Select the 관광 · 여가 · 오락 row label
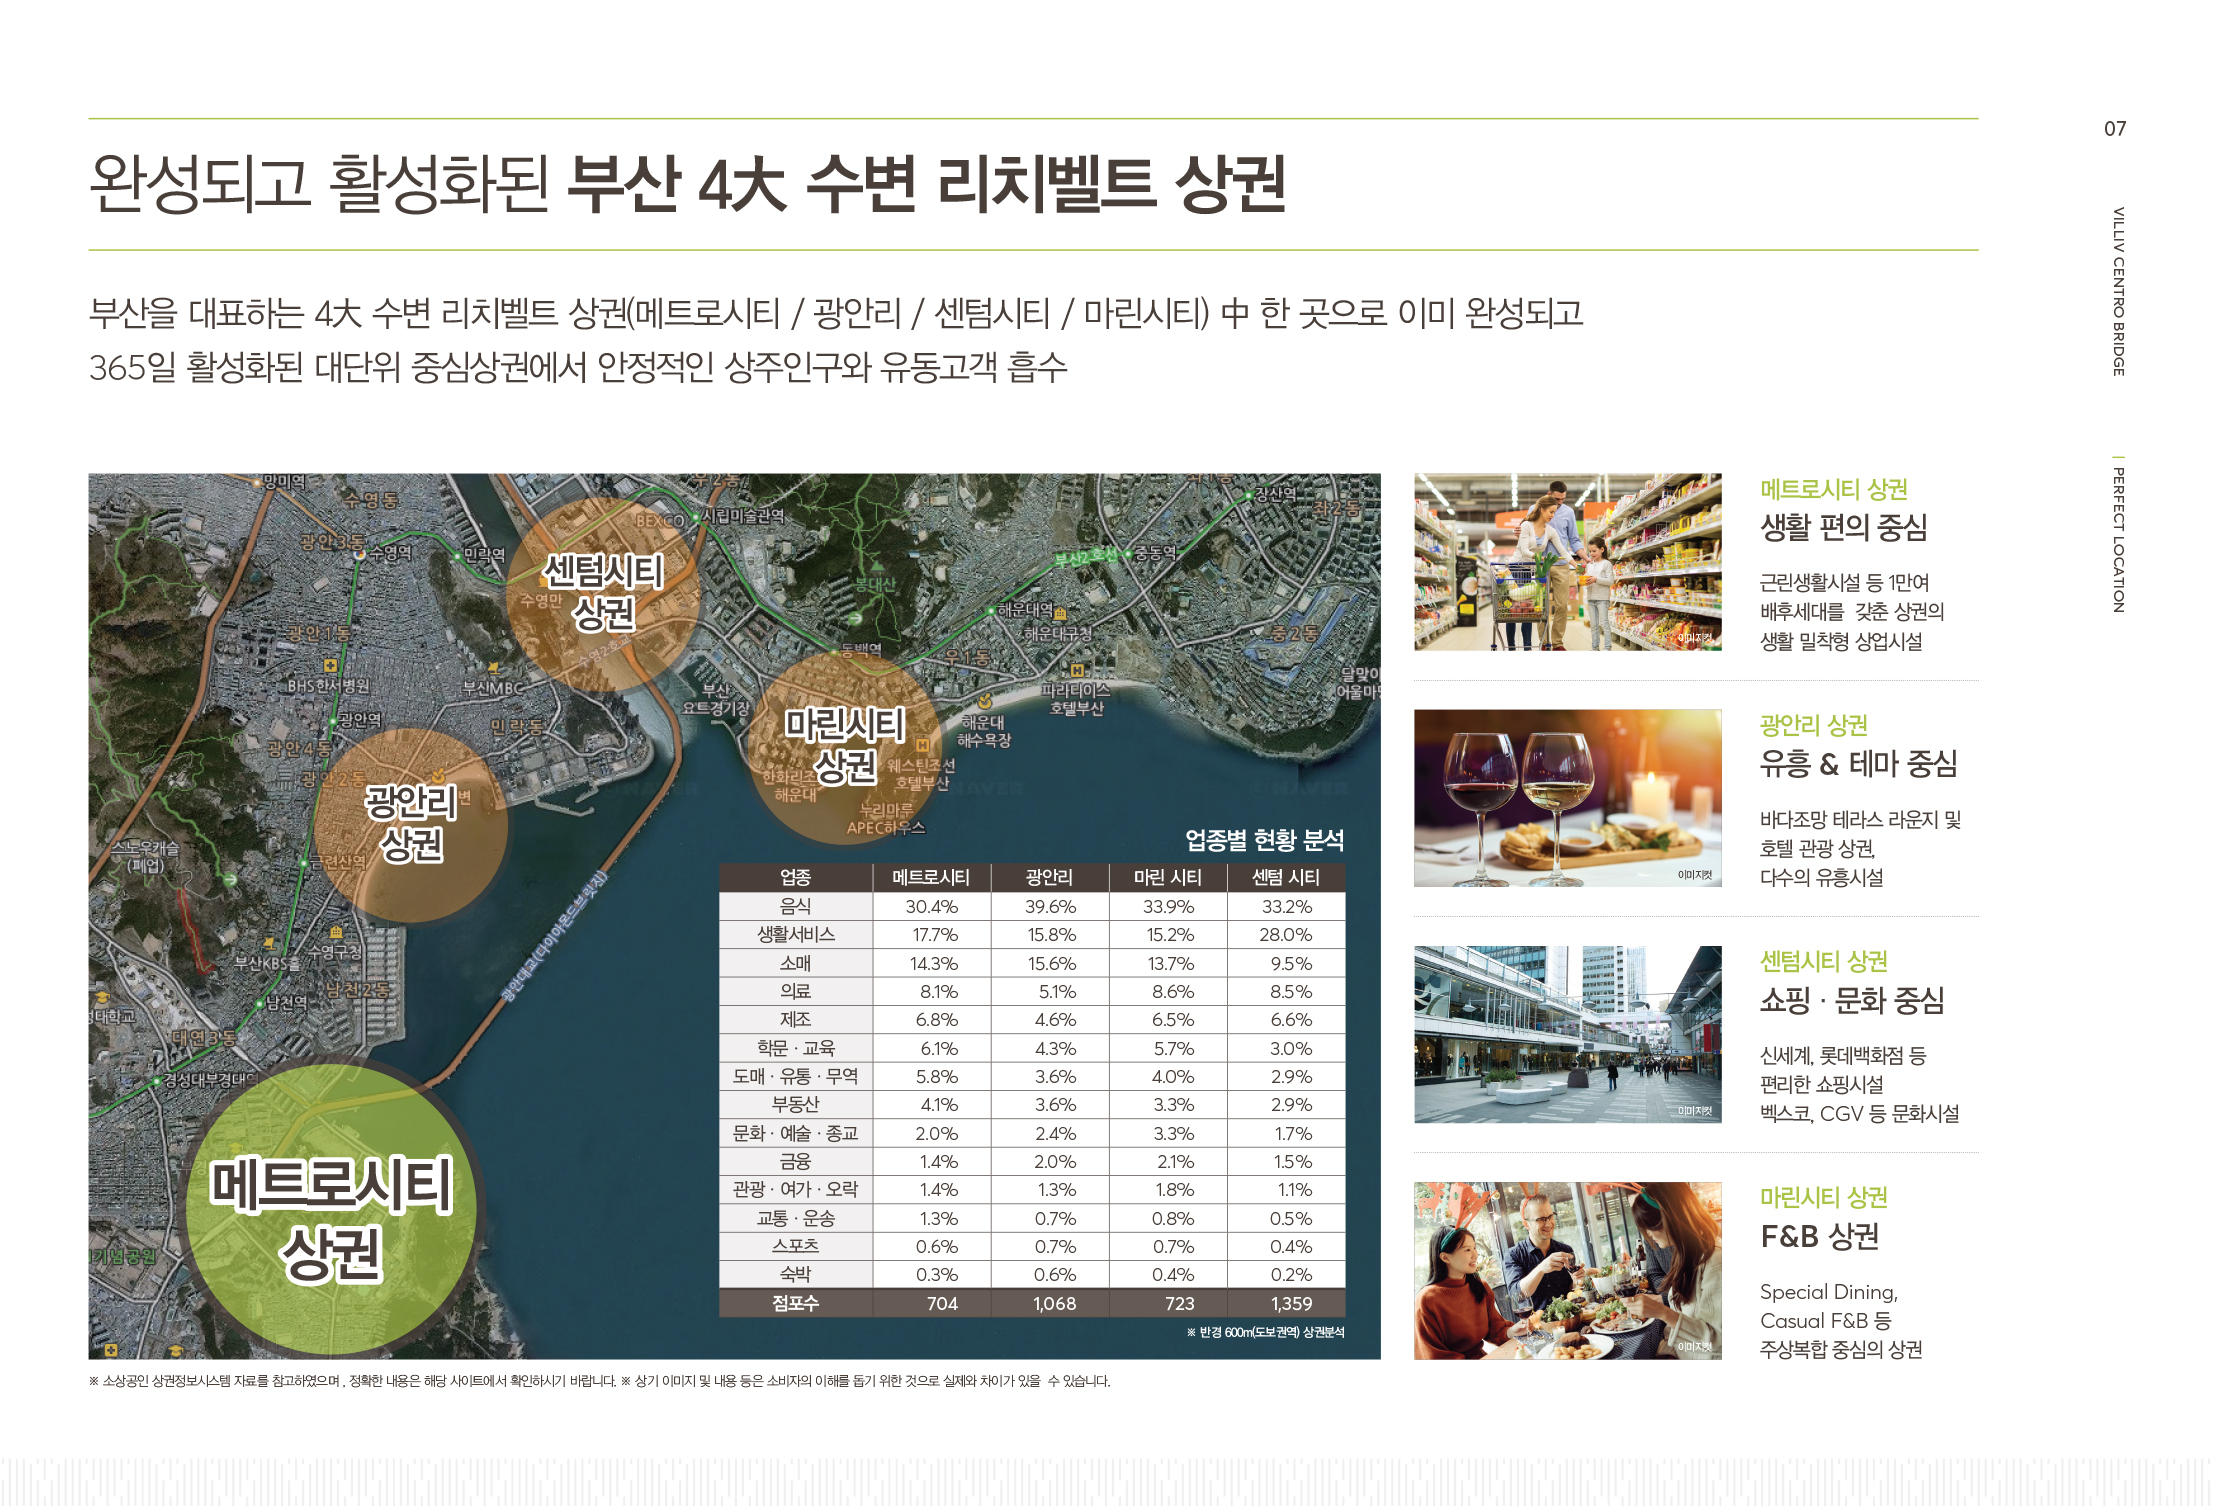Screen dimensions: 2215x1506 [795, 1189]
